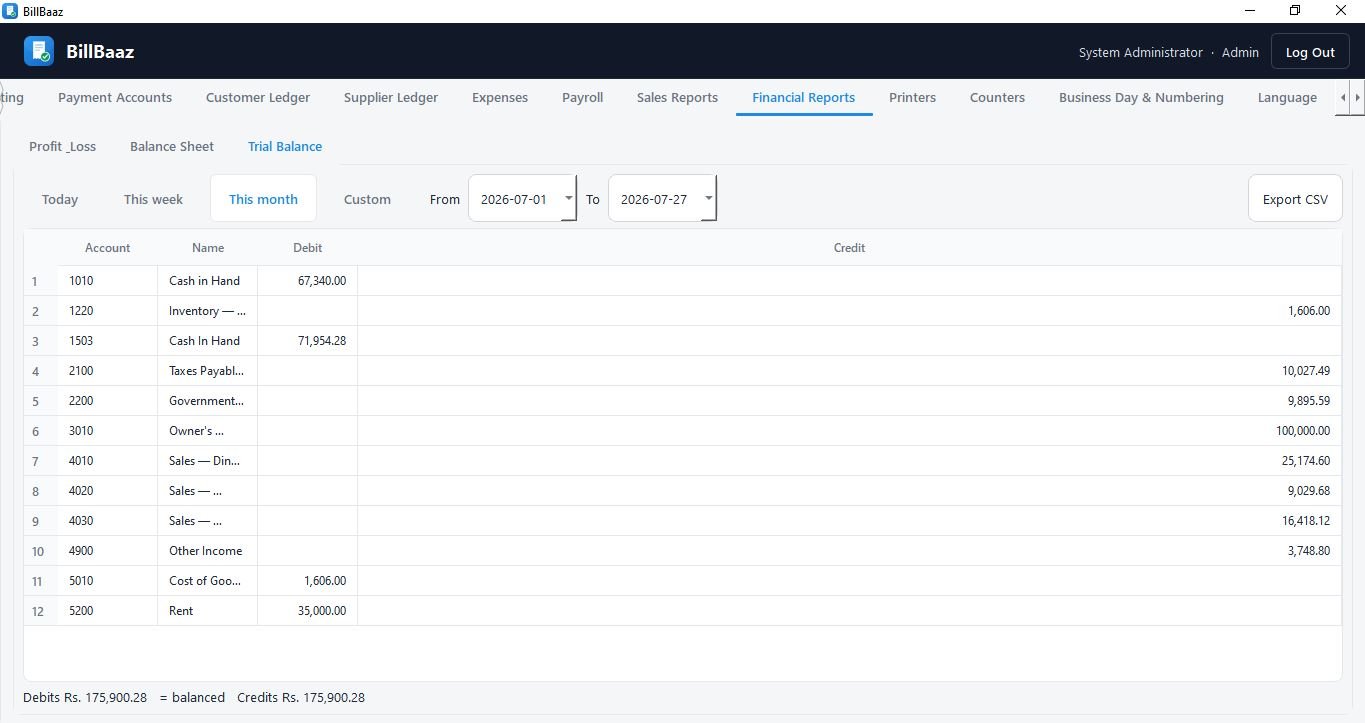Select account cell 1503
The image size is (1365, 723).
tap(107, 341)
